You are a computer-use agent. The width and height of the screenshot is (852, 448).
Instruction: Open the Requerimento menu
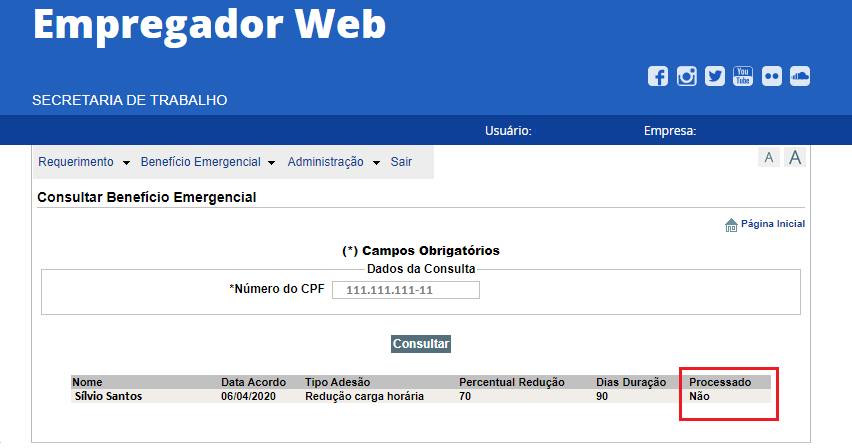[x=76, y=162]
